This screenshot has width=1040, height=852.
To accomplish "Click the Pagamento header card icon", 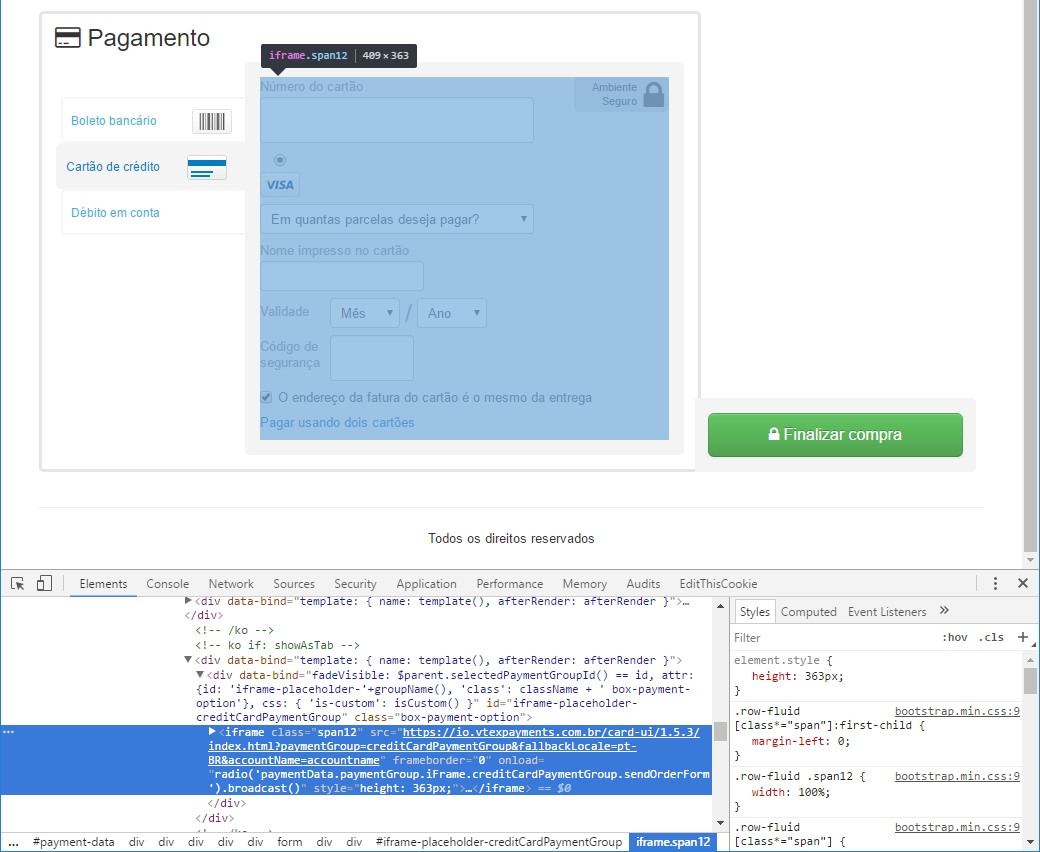I will pos(68,36).
